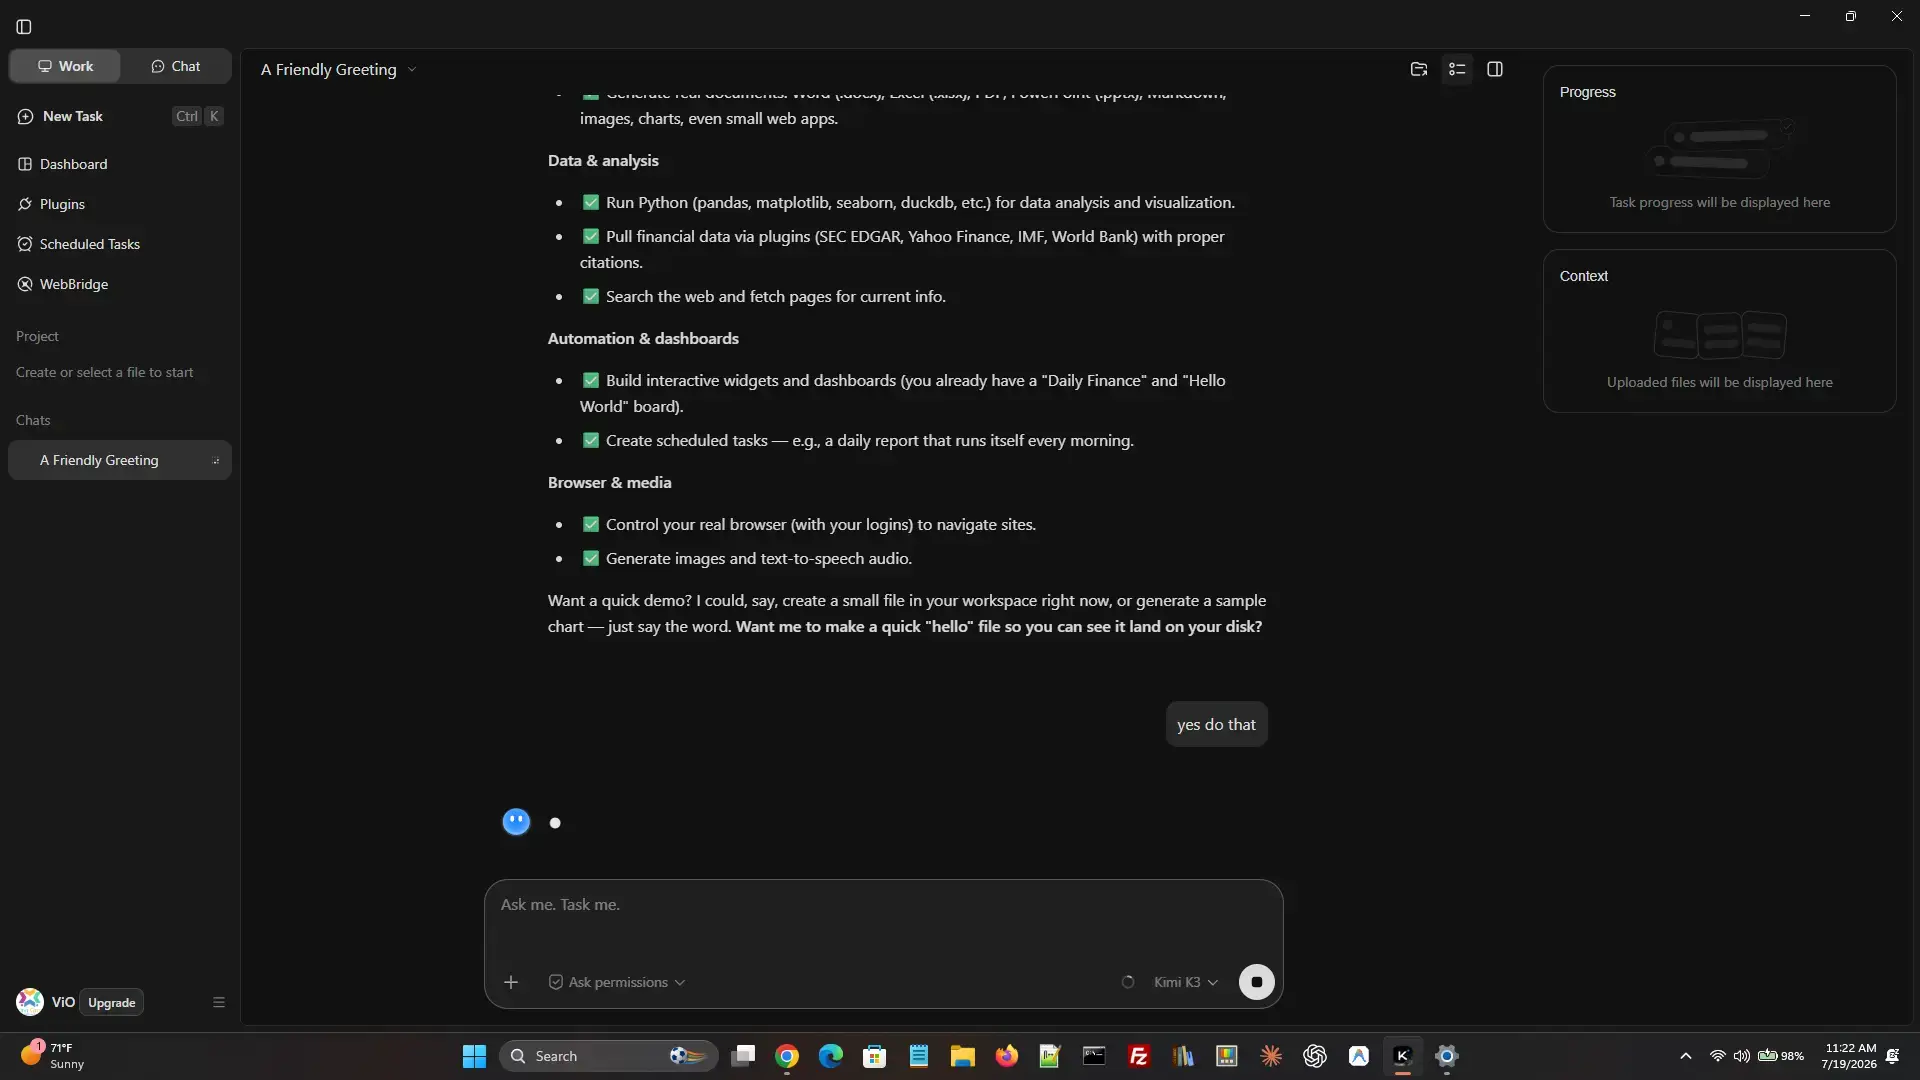Expand the A Friendly Greeting title dropdown

pyautogui.click(x=411, y=70)
